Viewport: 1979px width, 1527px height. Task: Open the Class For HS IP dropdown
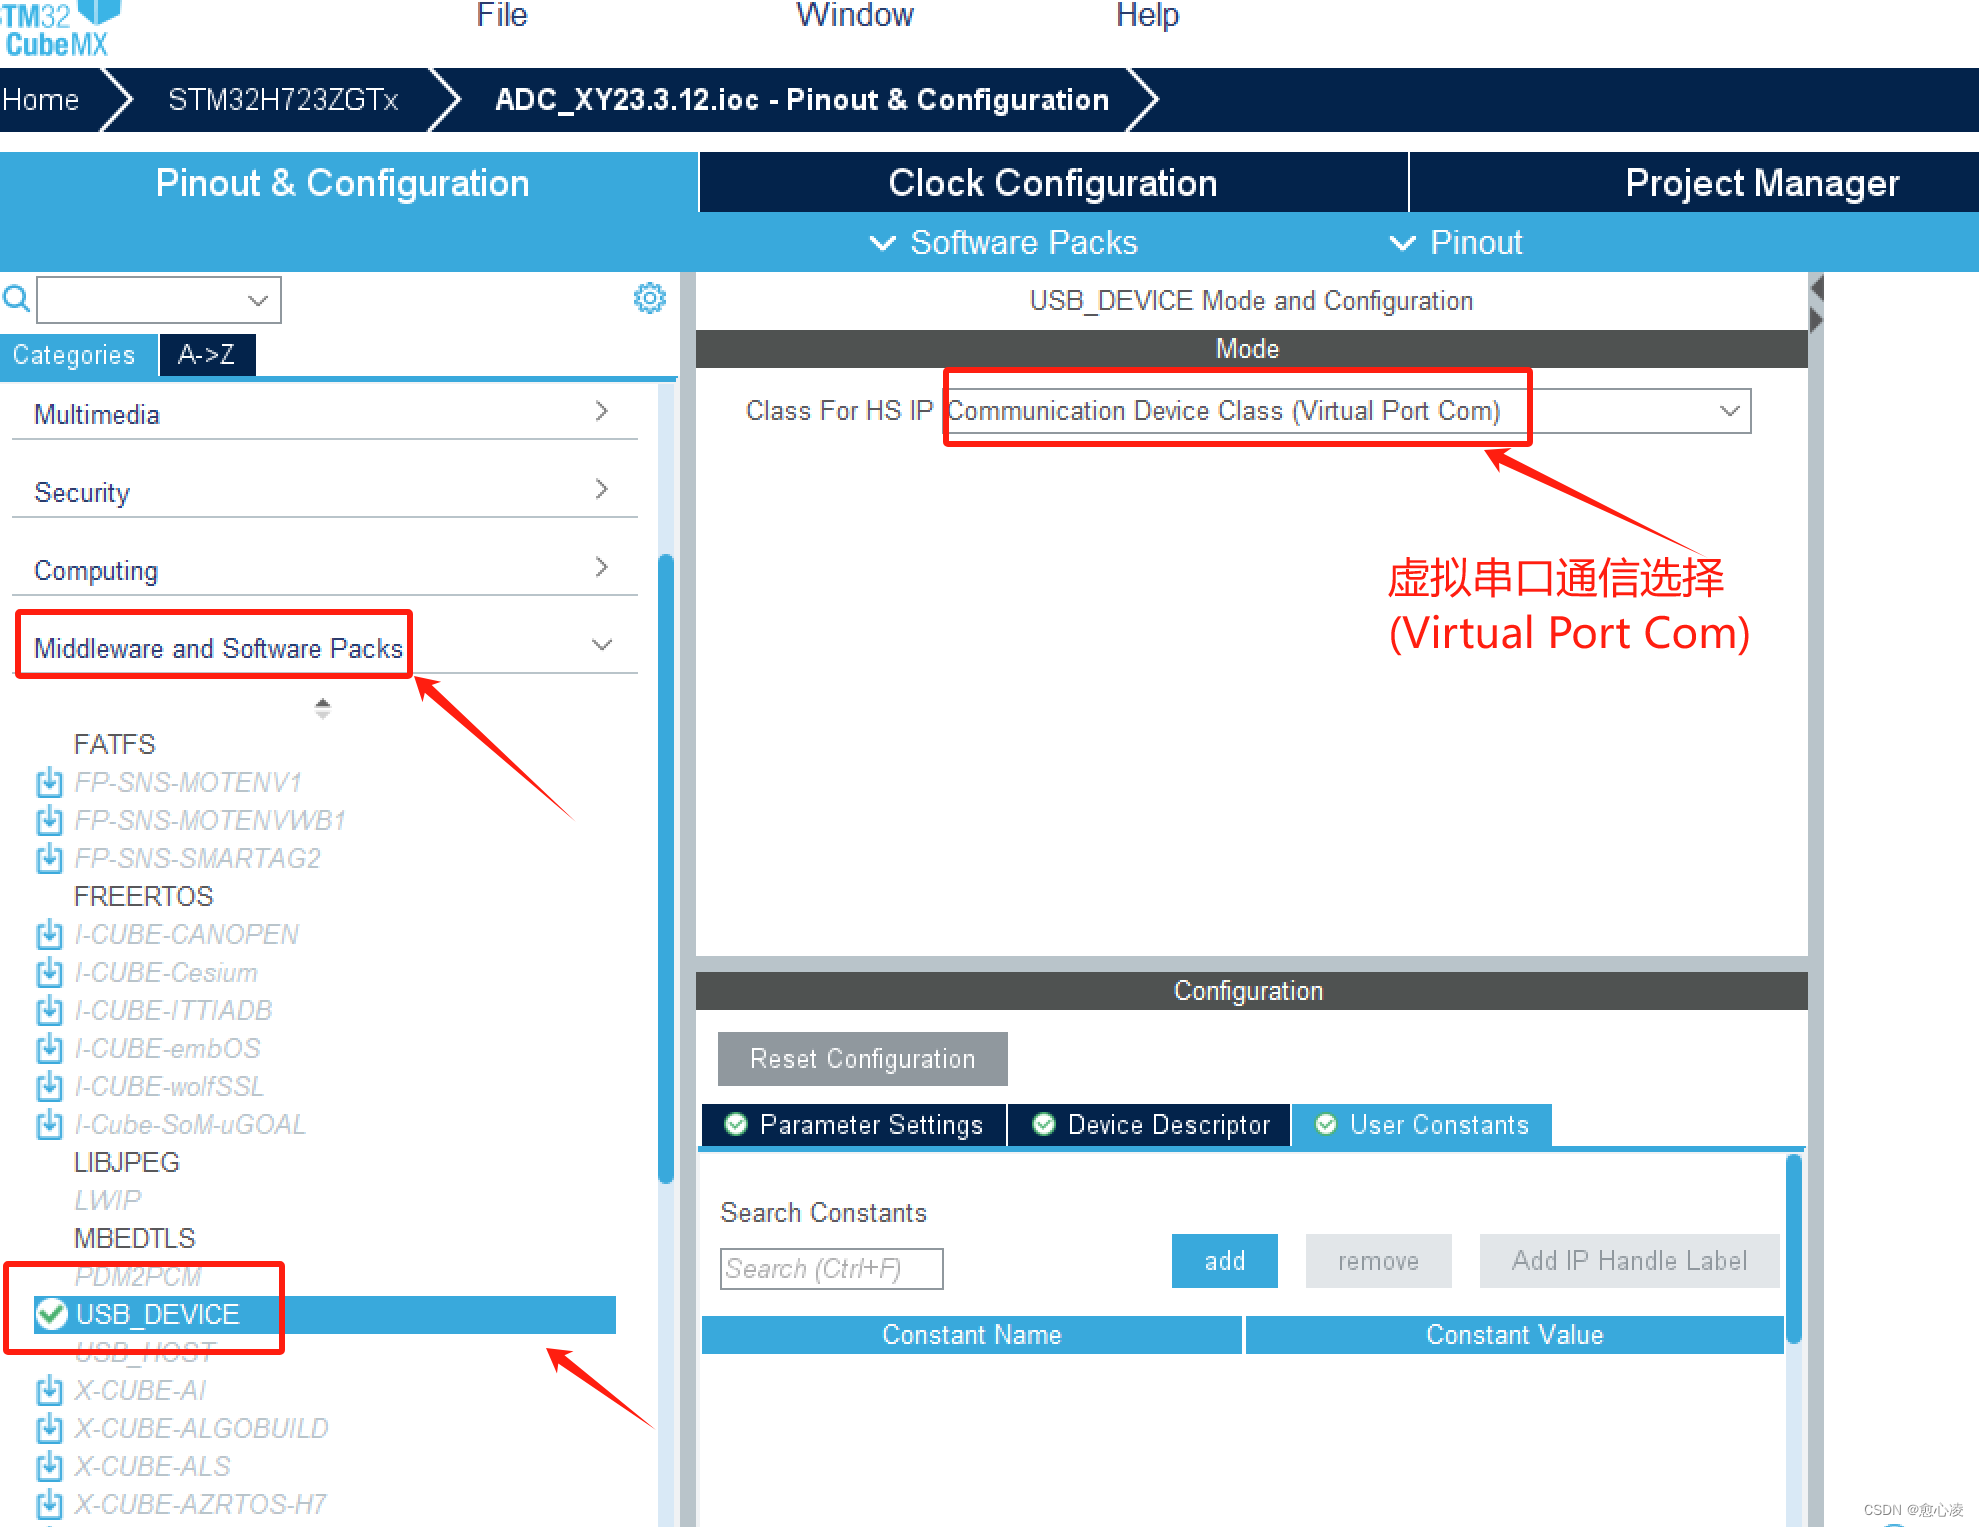[1729, 410]
